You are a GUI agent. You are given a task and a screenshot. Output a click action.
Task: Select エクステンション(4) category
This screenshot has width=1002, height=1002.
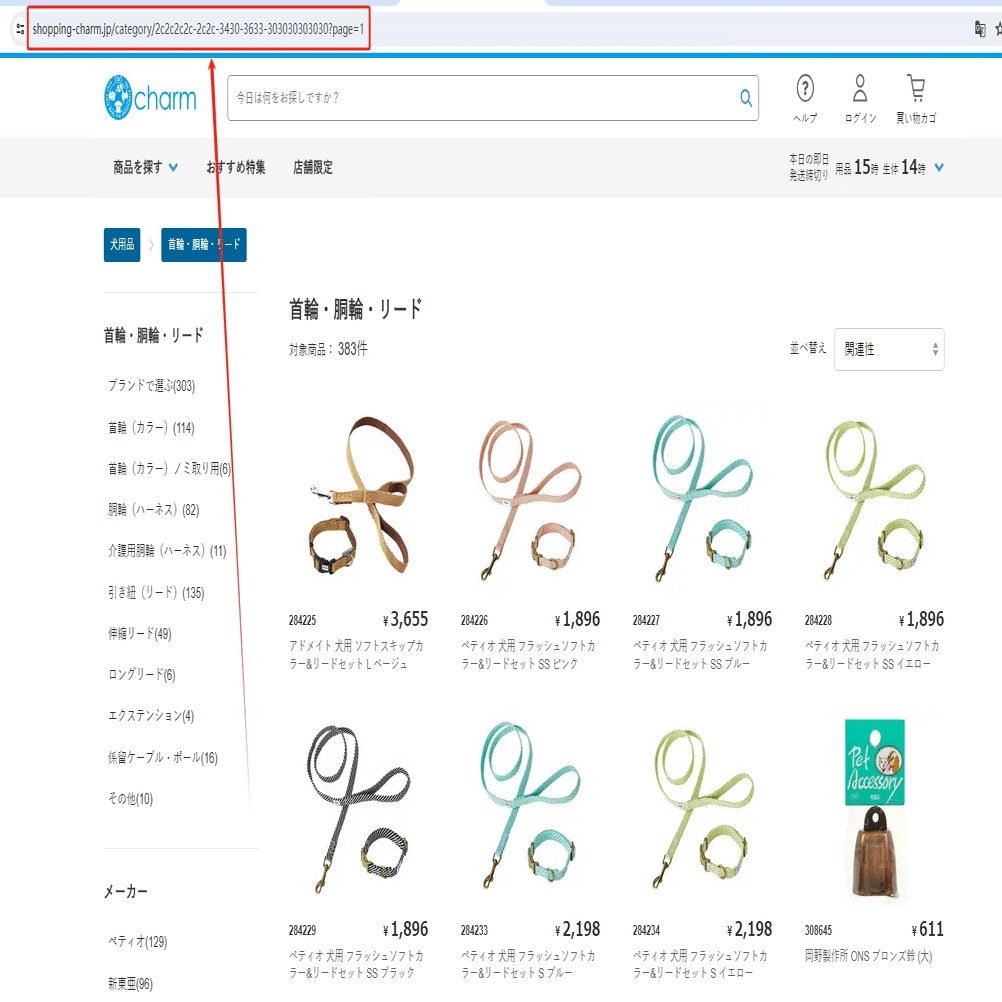coord(151,715)
